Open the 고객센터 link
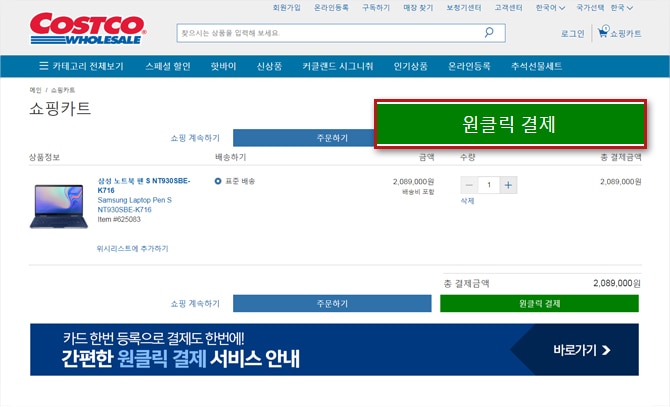This screenshot has height=407, width=670. click(x=508, y=8)
